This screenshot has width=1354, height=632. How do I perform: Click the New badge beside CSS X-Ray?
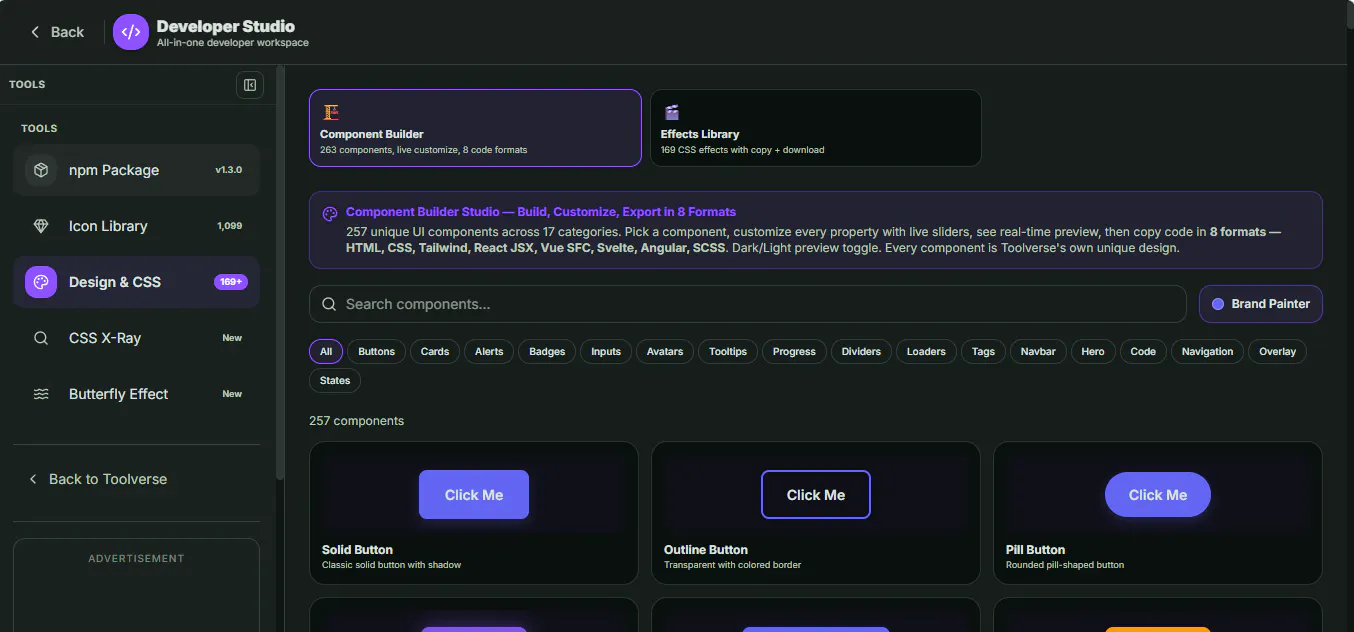coord(232,338)
